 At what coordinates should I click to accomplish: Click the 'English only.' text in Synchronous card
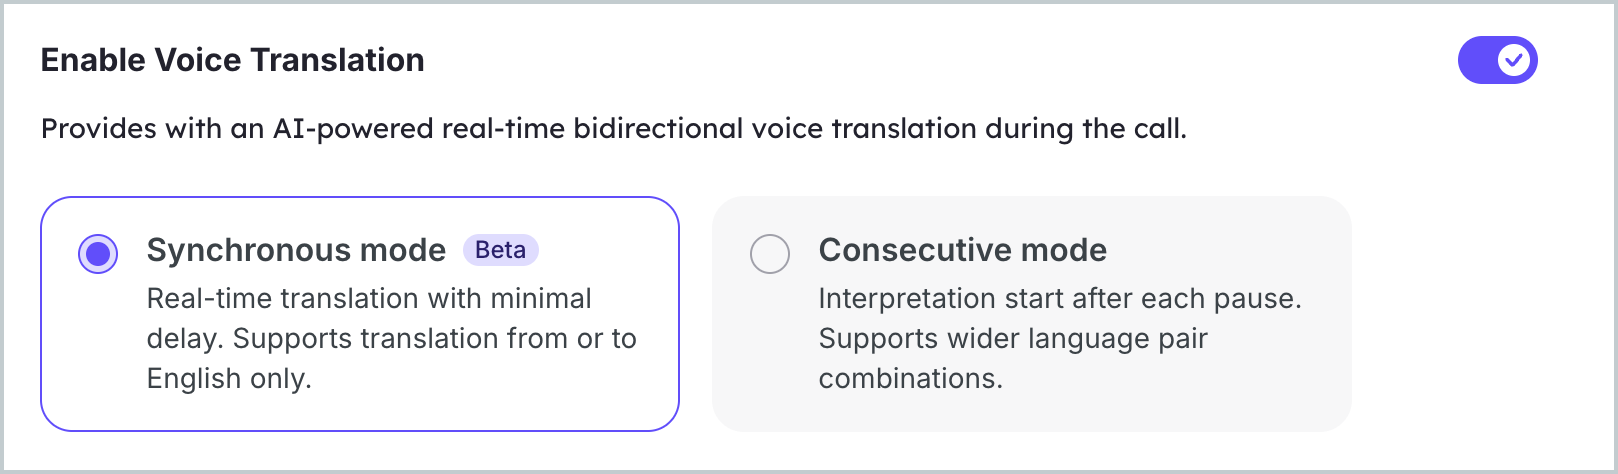[x=229, y=379]
